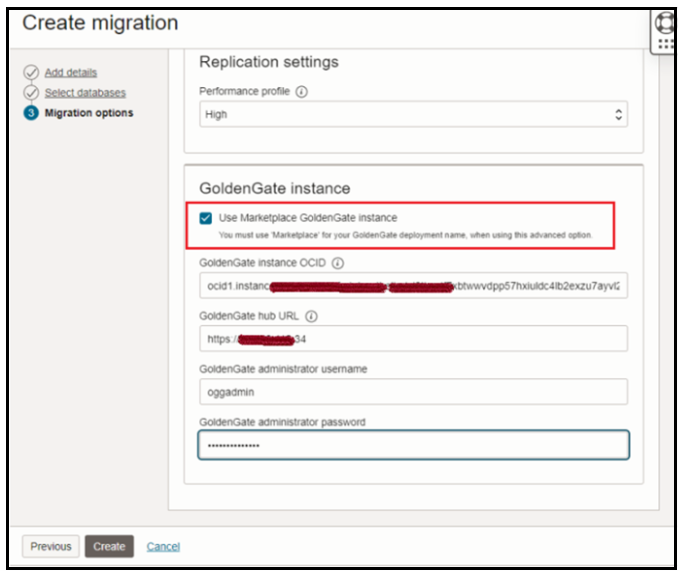
Task: Click the Previous button
Action: [51, 546]
